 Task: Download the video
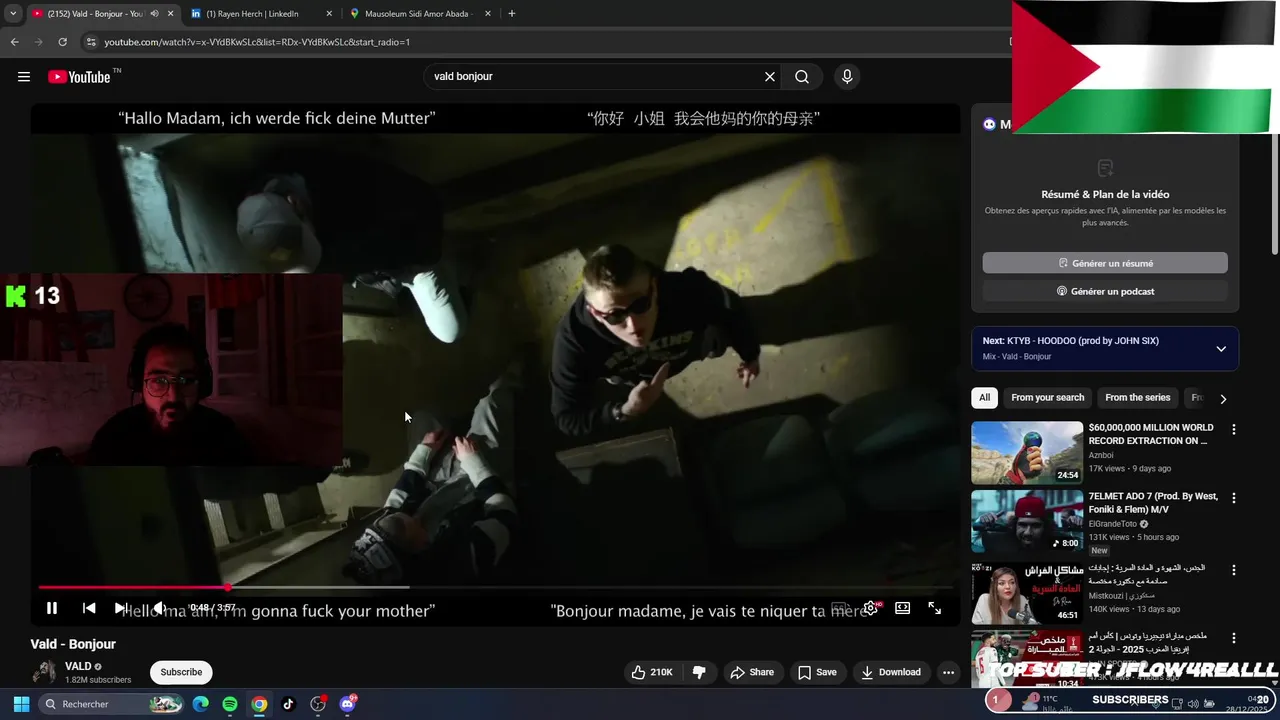pos(891,672)
